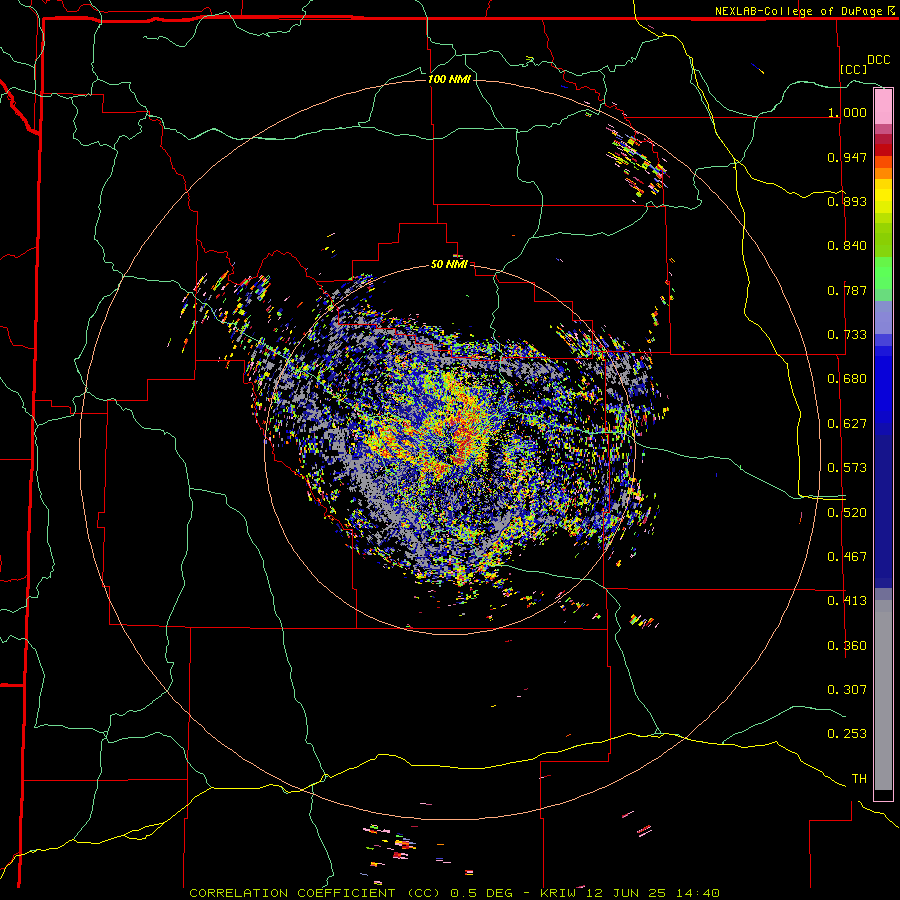This screenshot has width=900, height=900.
Task: Select the 1.000 scale value
Action: (847, 112)
